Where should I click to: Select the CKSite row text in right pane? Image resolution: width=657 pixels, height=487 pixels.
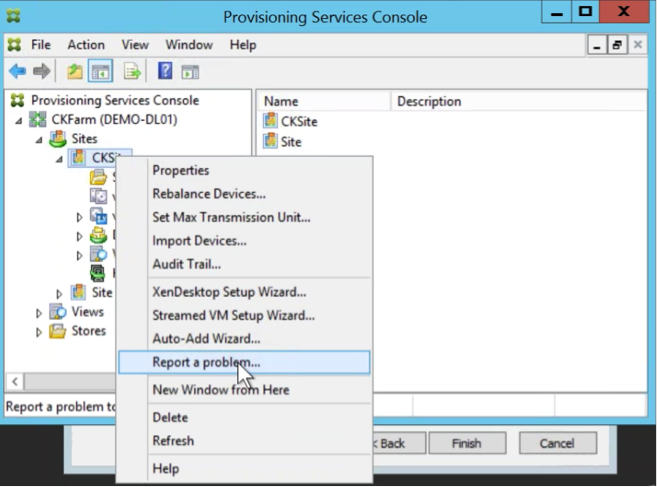coord(299,122)
